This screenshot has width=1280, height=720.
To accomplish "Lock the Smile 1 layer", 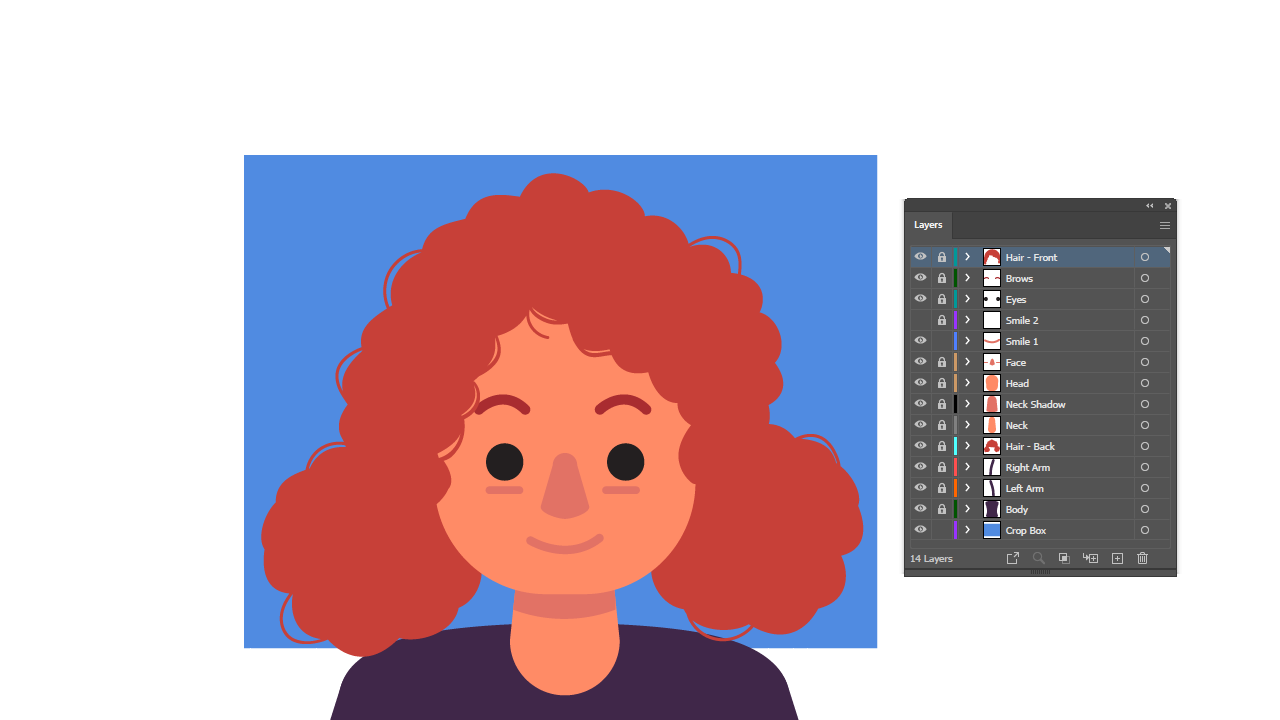I will pos(941,341).
